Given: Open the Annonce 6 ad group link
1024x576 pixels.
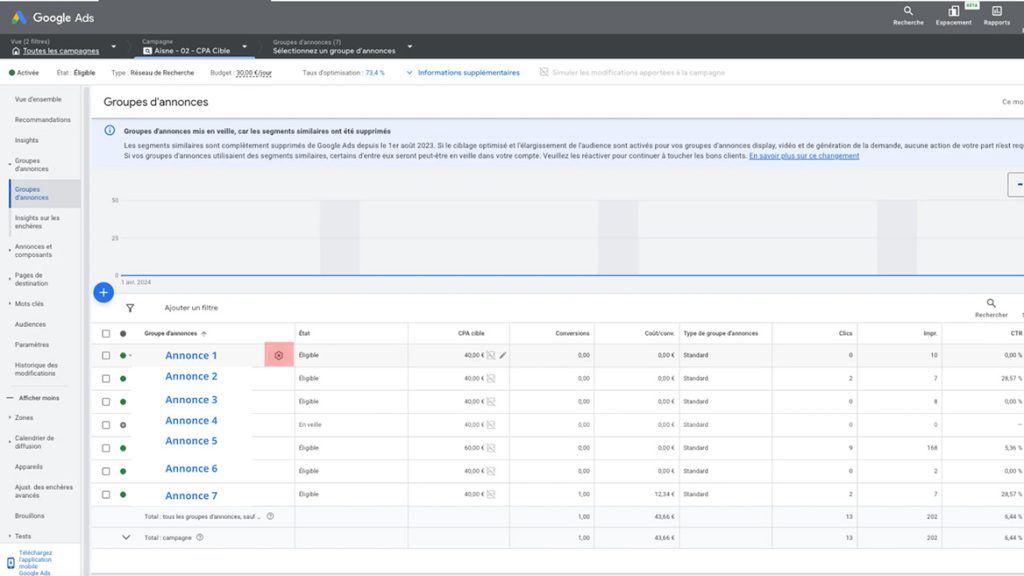Looking at the screenshot, I should coord(191,468).
